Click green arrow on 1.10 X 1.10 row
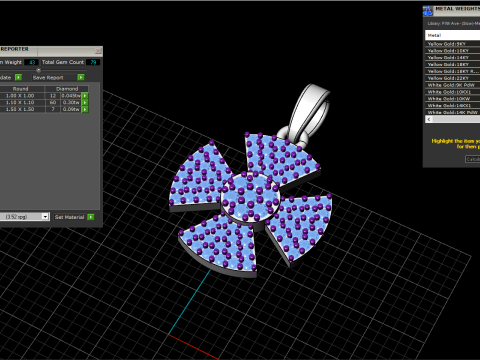 pos(85,102)
